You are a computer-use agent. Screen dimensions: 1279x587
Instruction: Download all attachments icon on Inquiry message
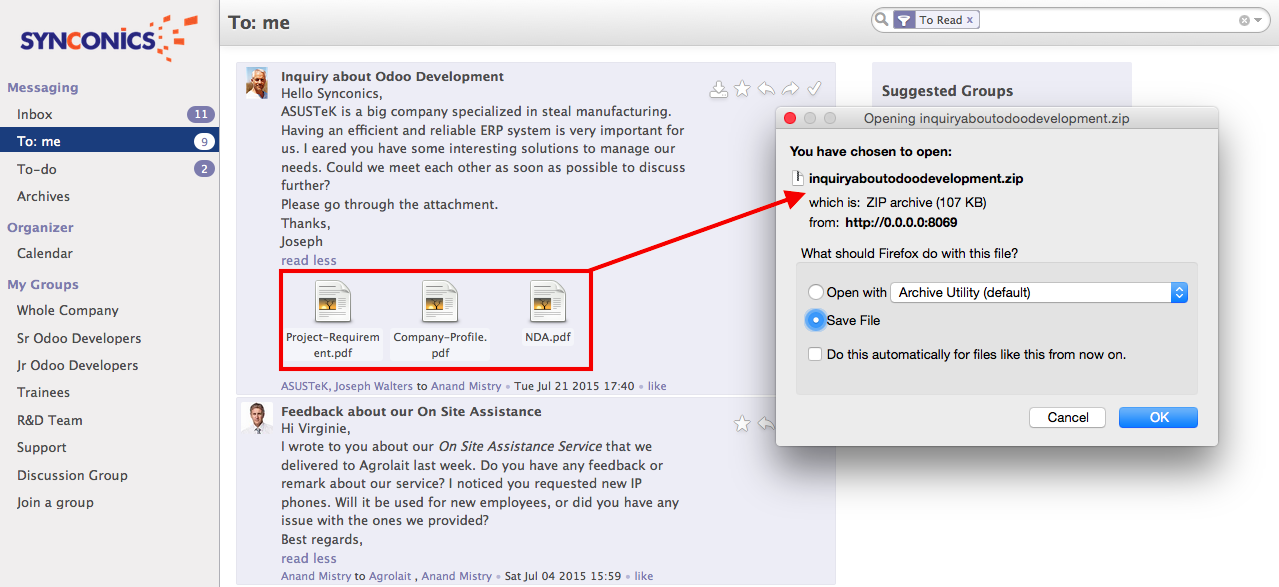[x=718, y=89]
